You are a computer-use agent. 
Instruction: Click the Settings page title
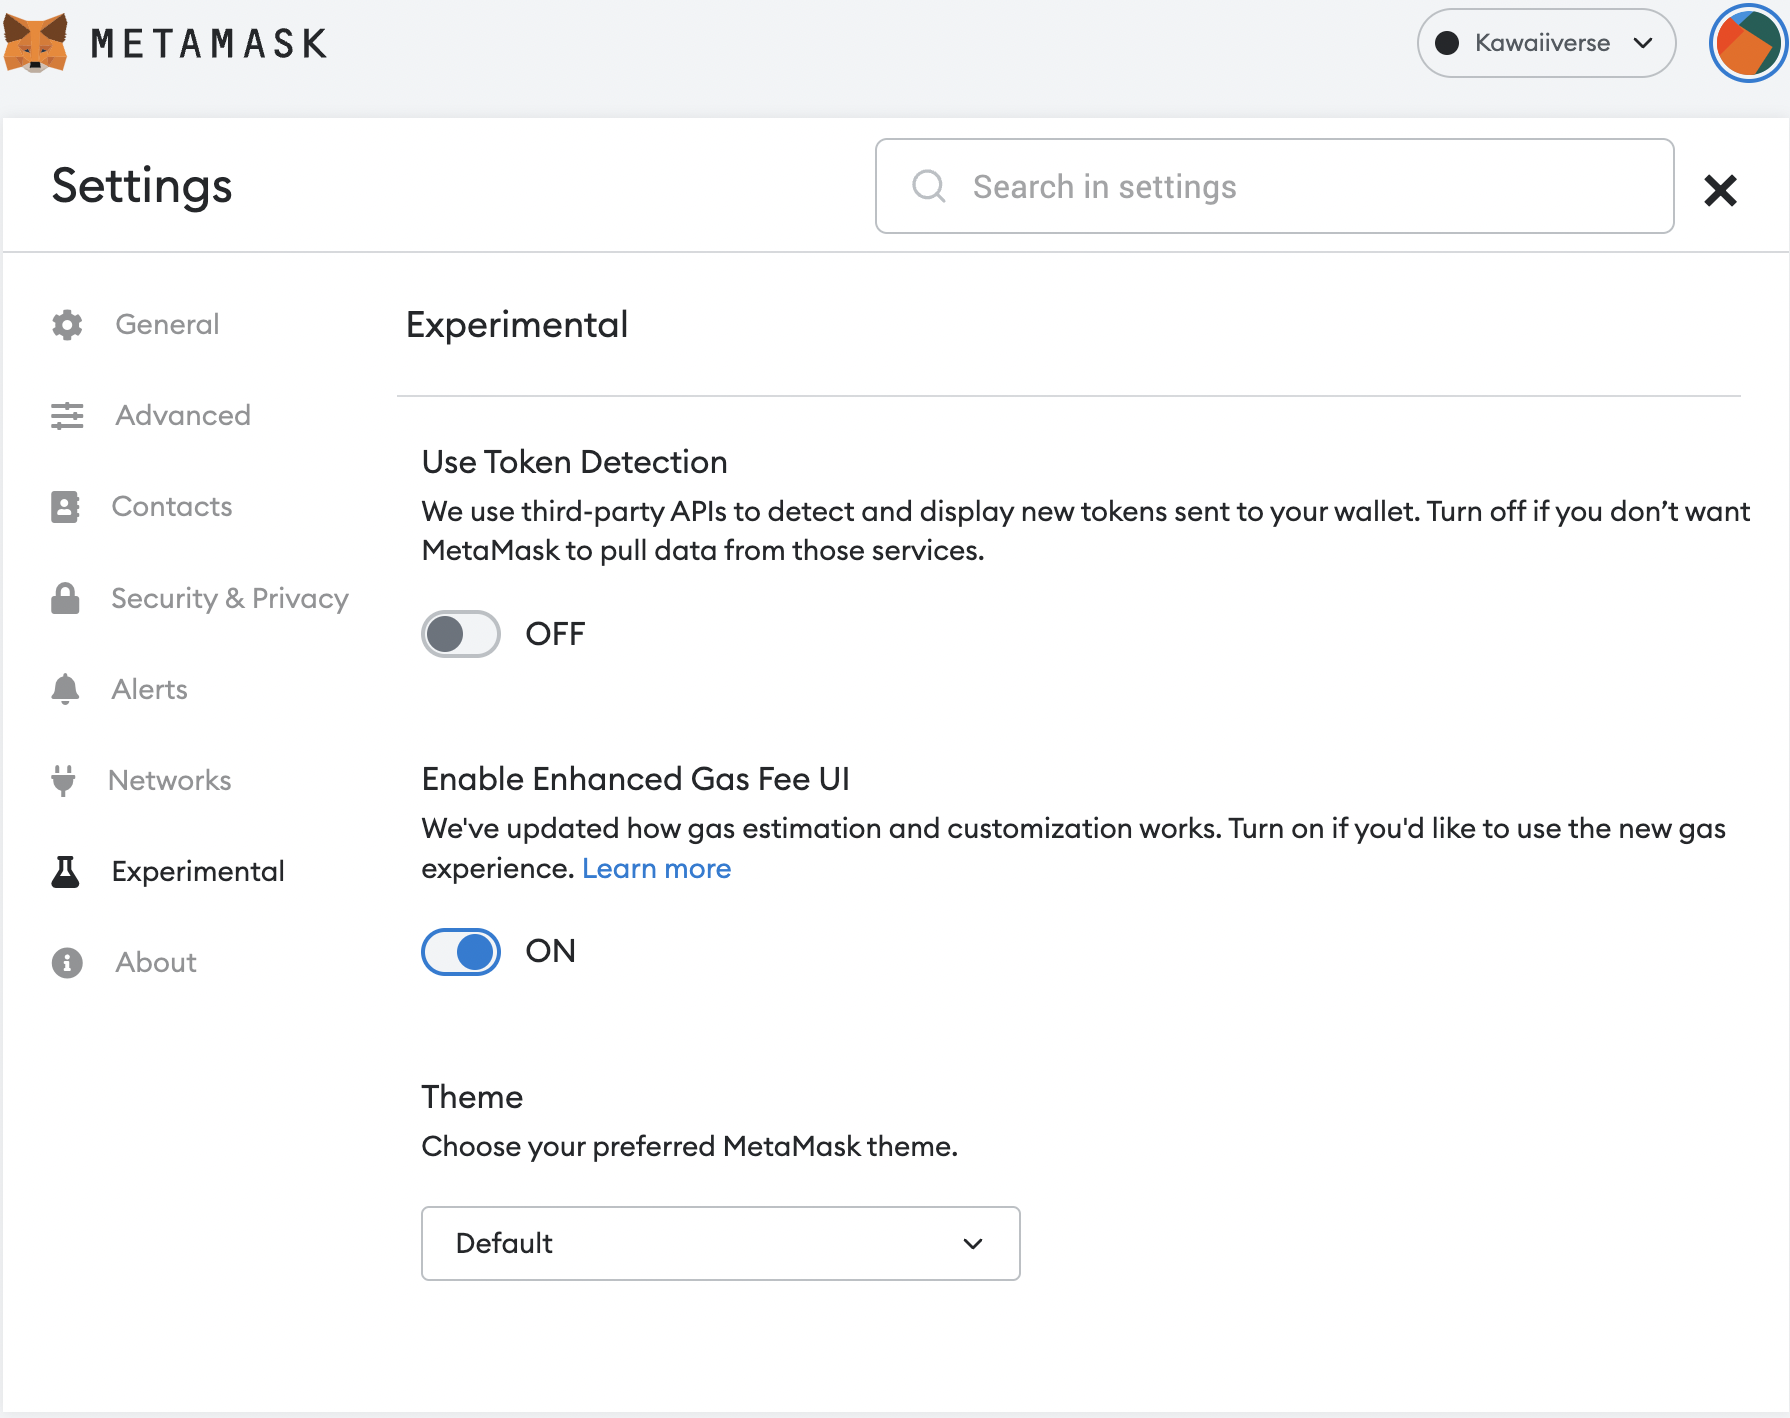[x=142, y=186]
